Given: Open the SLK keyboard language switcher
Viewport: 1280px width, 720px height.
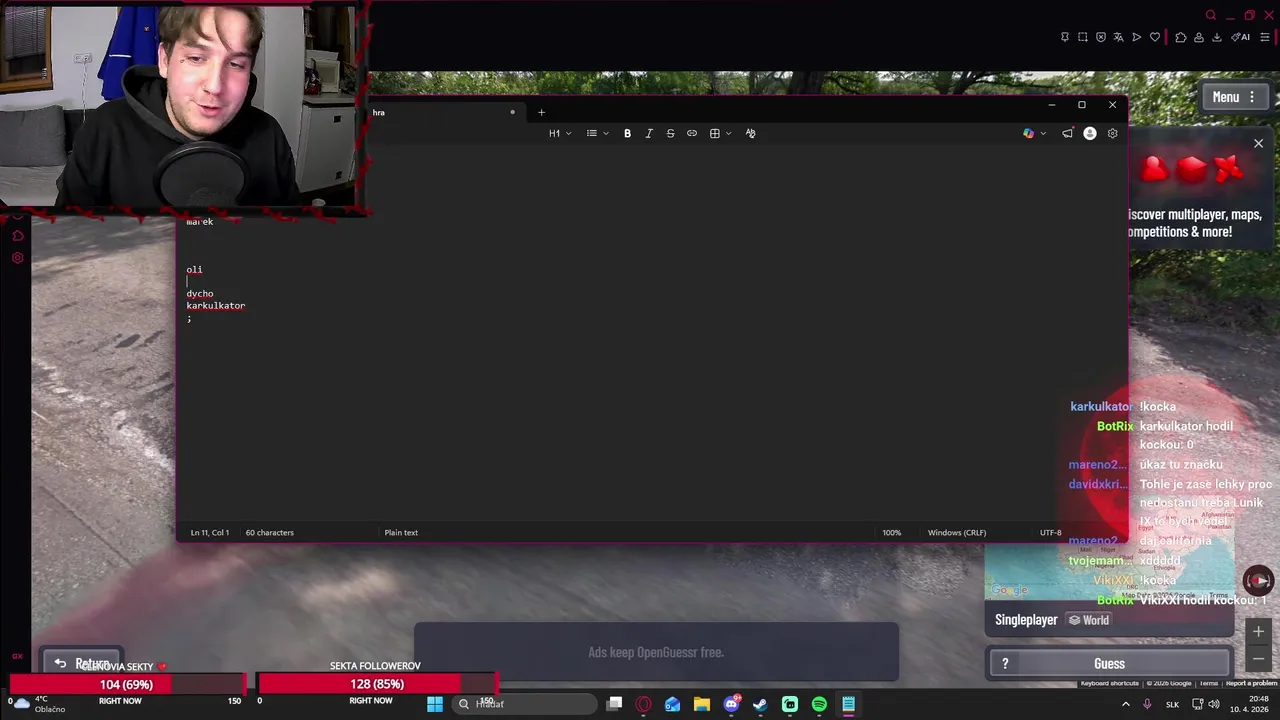Looking at the screenshot, I should 1172,704.
